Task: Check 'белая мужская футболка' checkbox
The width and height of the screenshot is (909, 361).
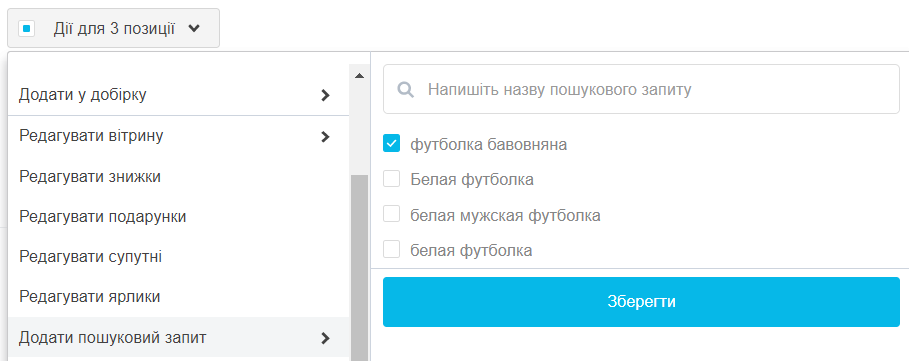Action: tap(391, 214)
